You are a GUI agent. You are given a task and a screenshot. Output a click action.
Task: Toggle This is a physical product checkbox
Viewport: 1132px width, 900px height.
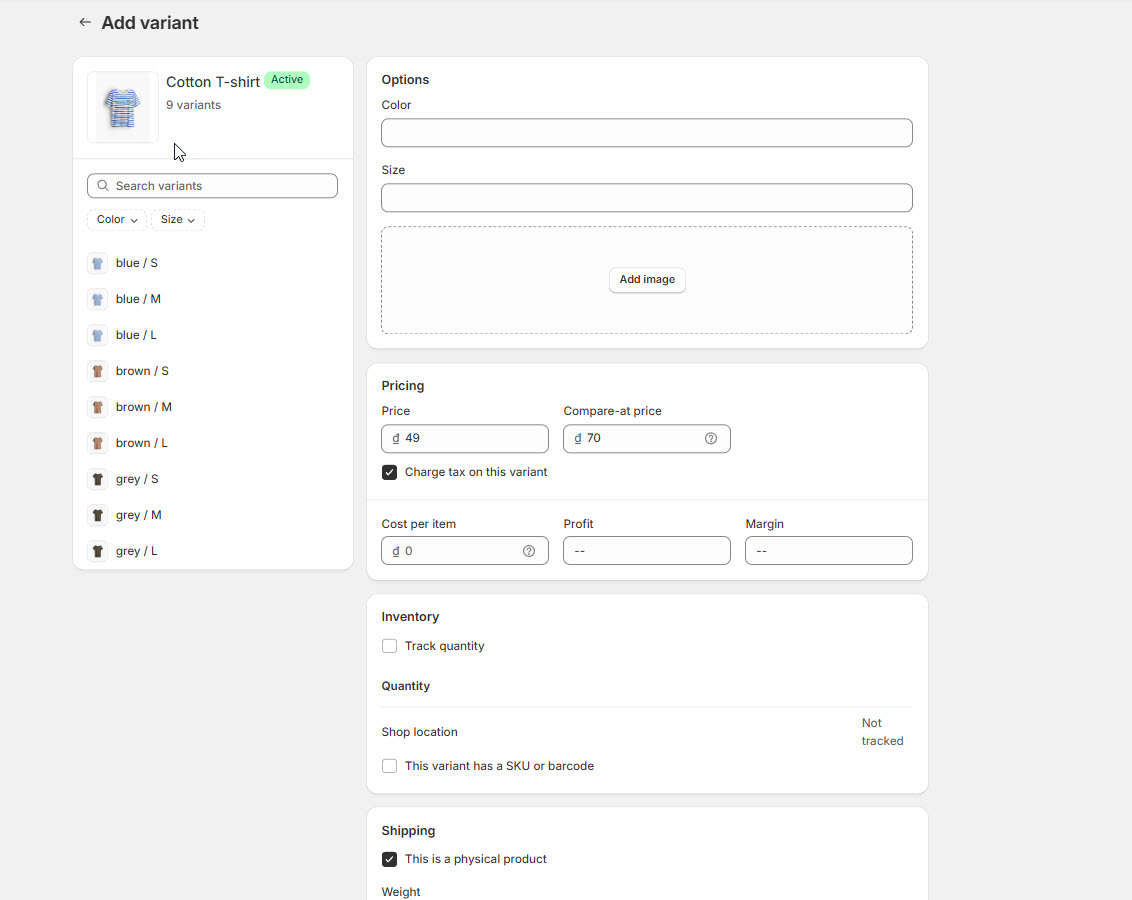click(x=390, y=859)
